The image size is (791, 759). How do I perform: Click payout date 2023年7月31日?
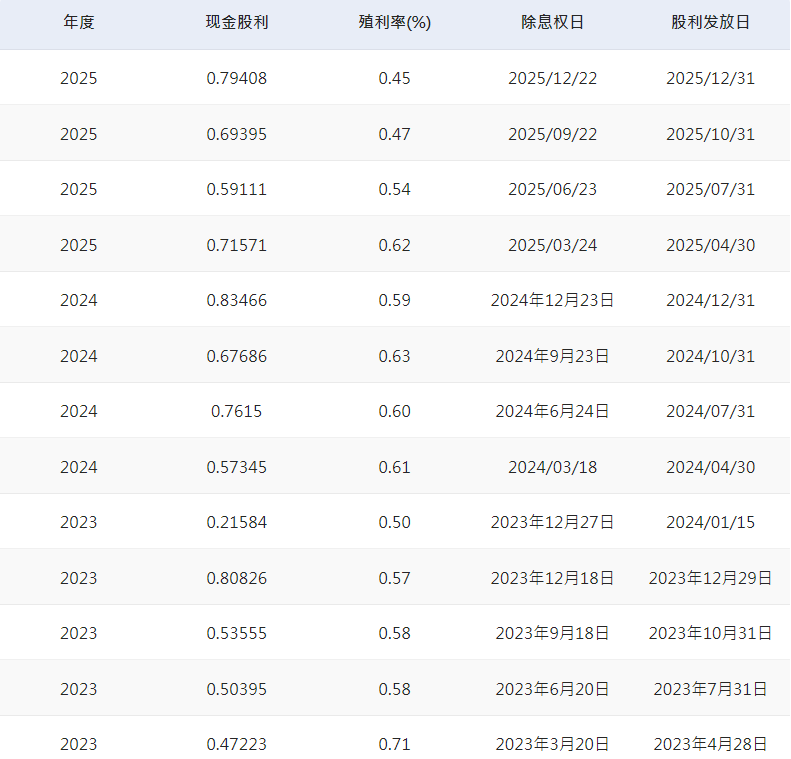710,689
